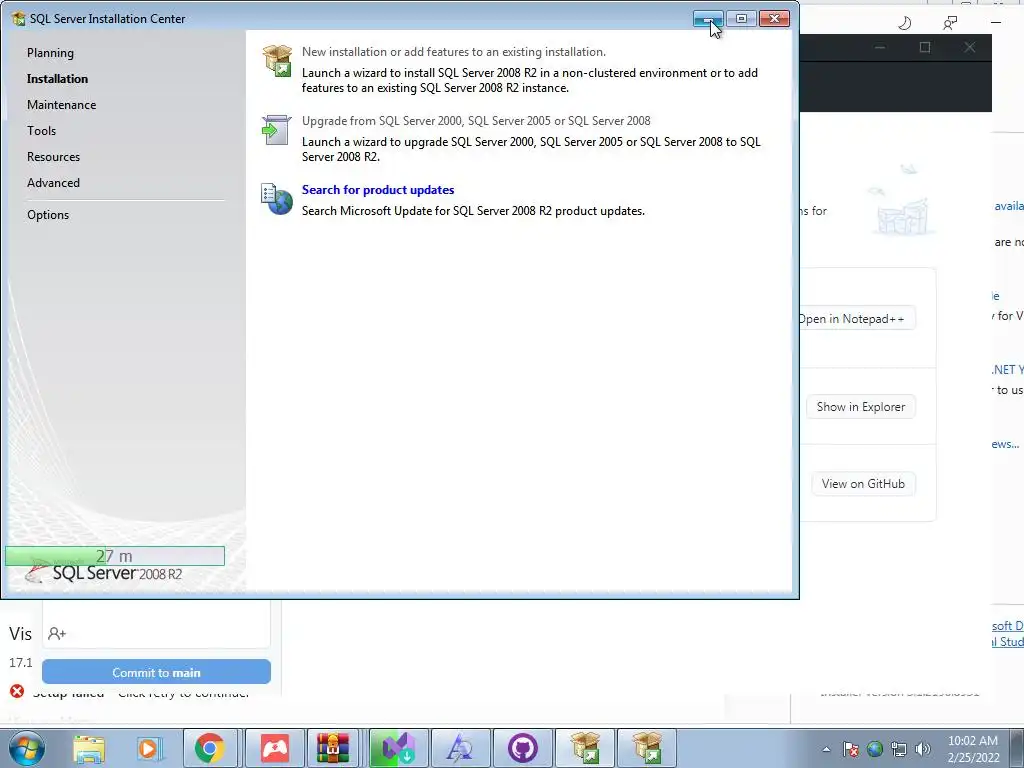This screenshot has width=1024, height=768.
Task: Click the globe icon in system tray
Action: pyautogui.click(x=875, y=749)
